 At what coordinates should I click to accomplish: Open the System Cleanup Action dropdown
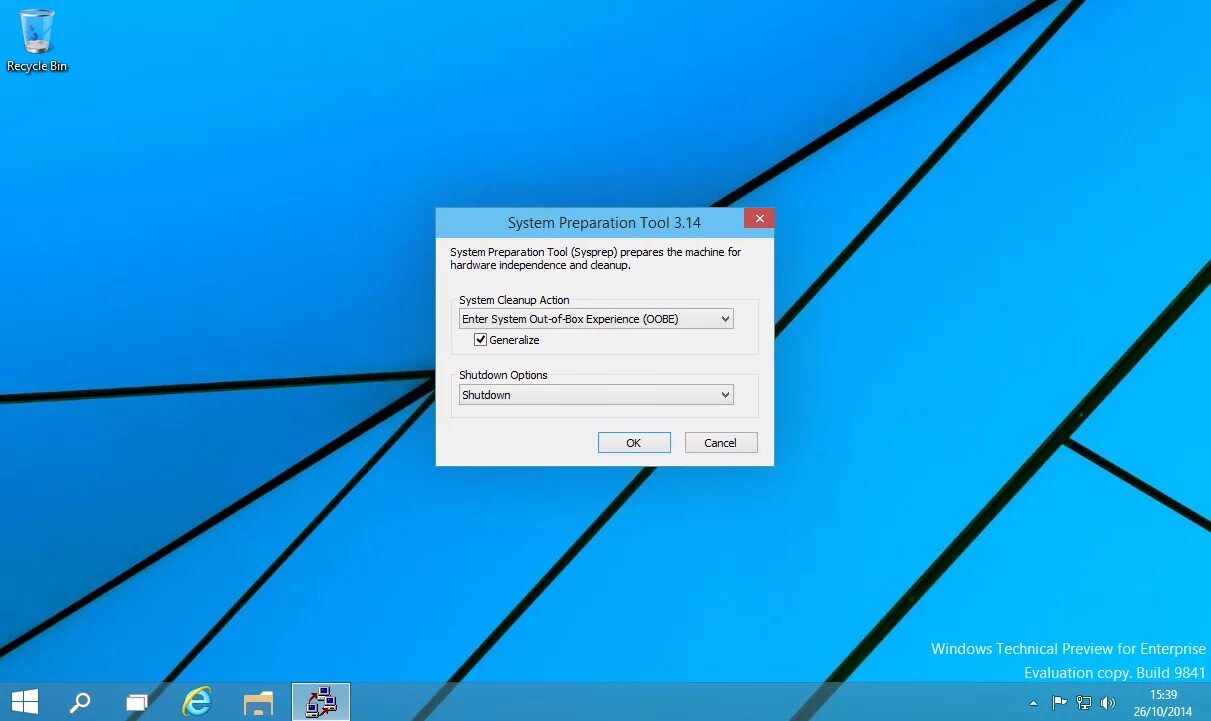click(596, 319)
